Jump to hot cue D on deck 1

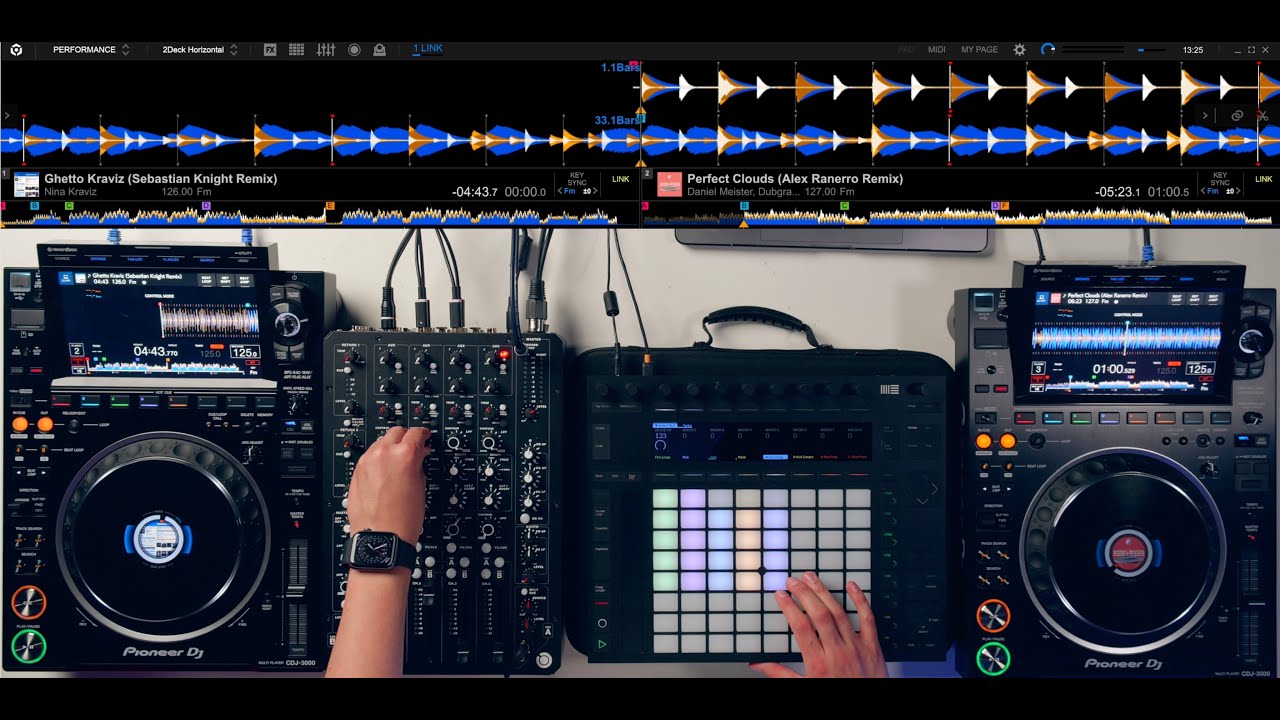pyautogui.click(x=206, y=206)
